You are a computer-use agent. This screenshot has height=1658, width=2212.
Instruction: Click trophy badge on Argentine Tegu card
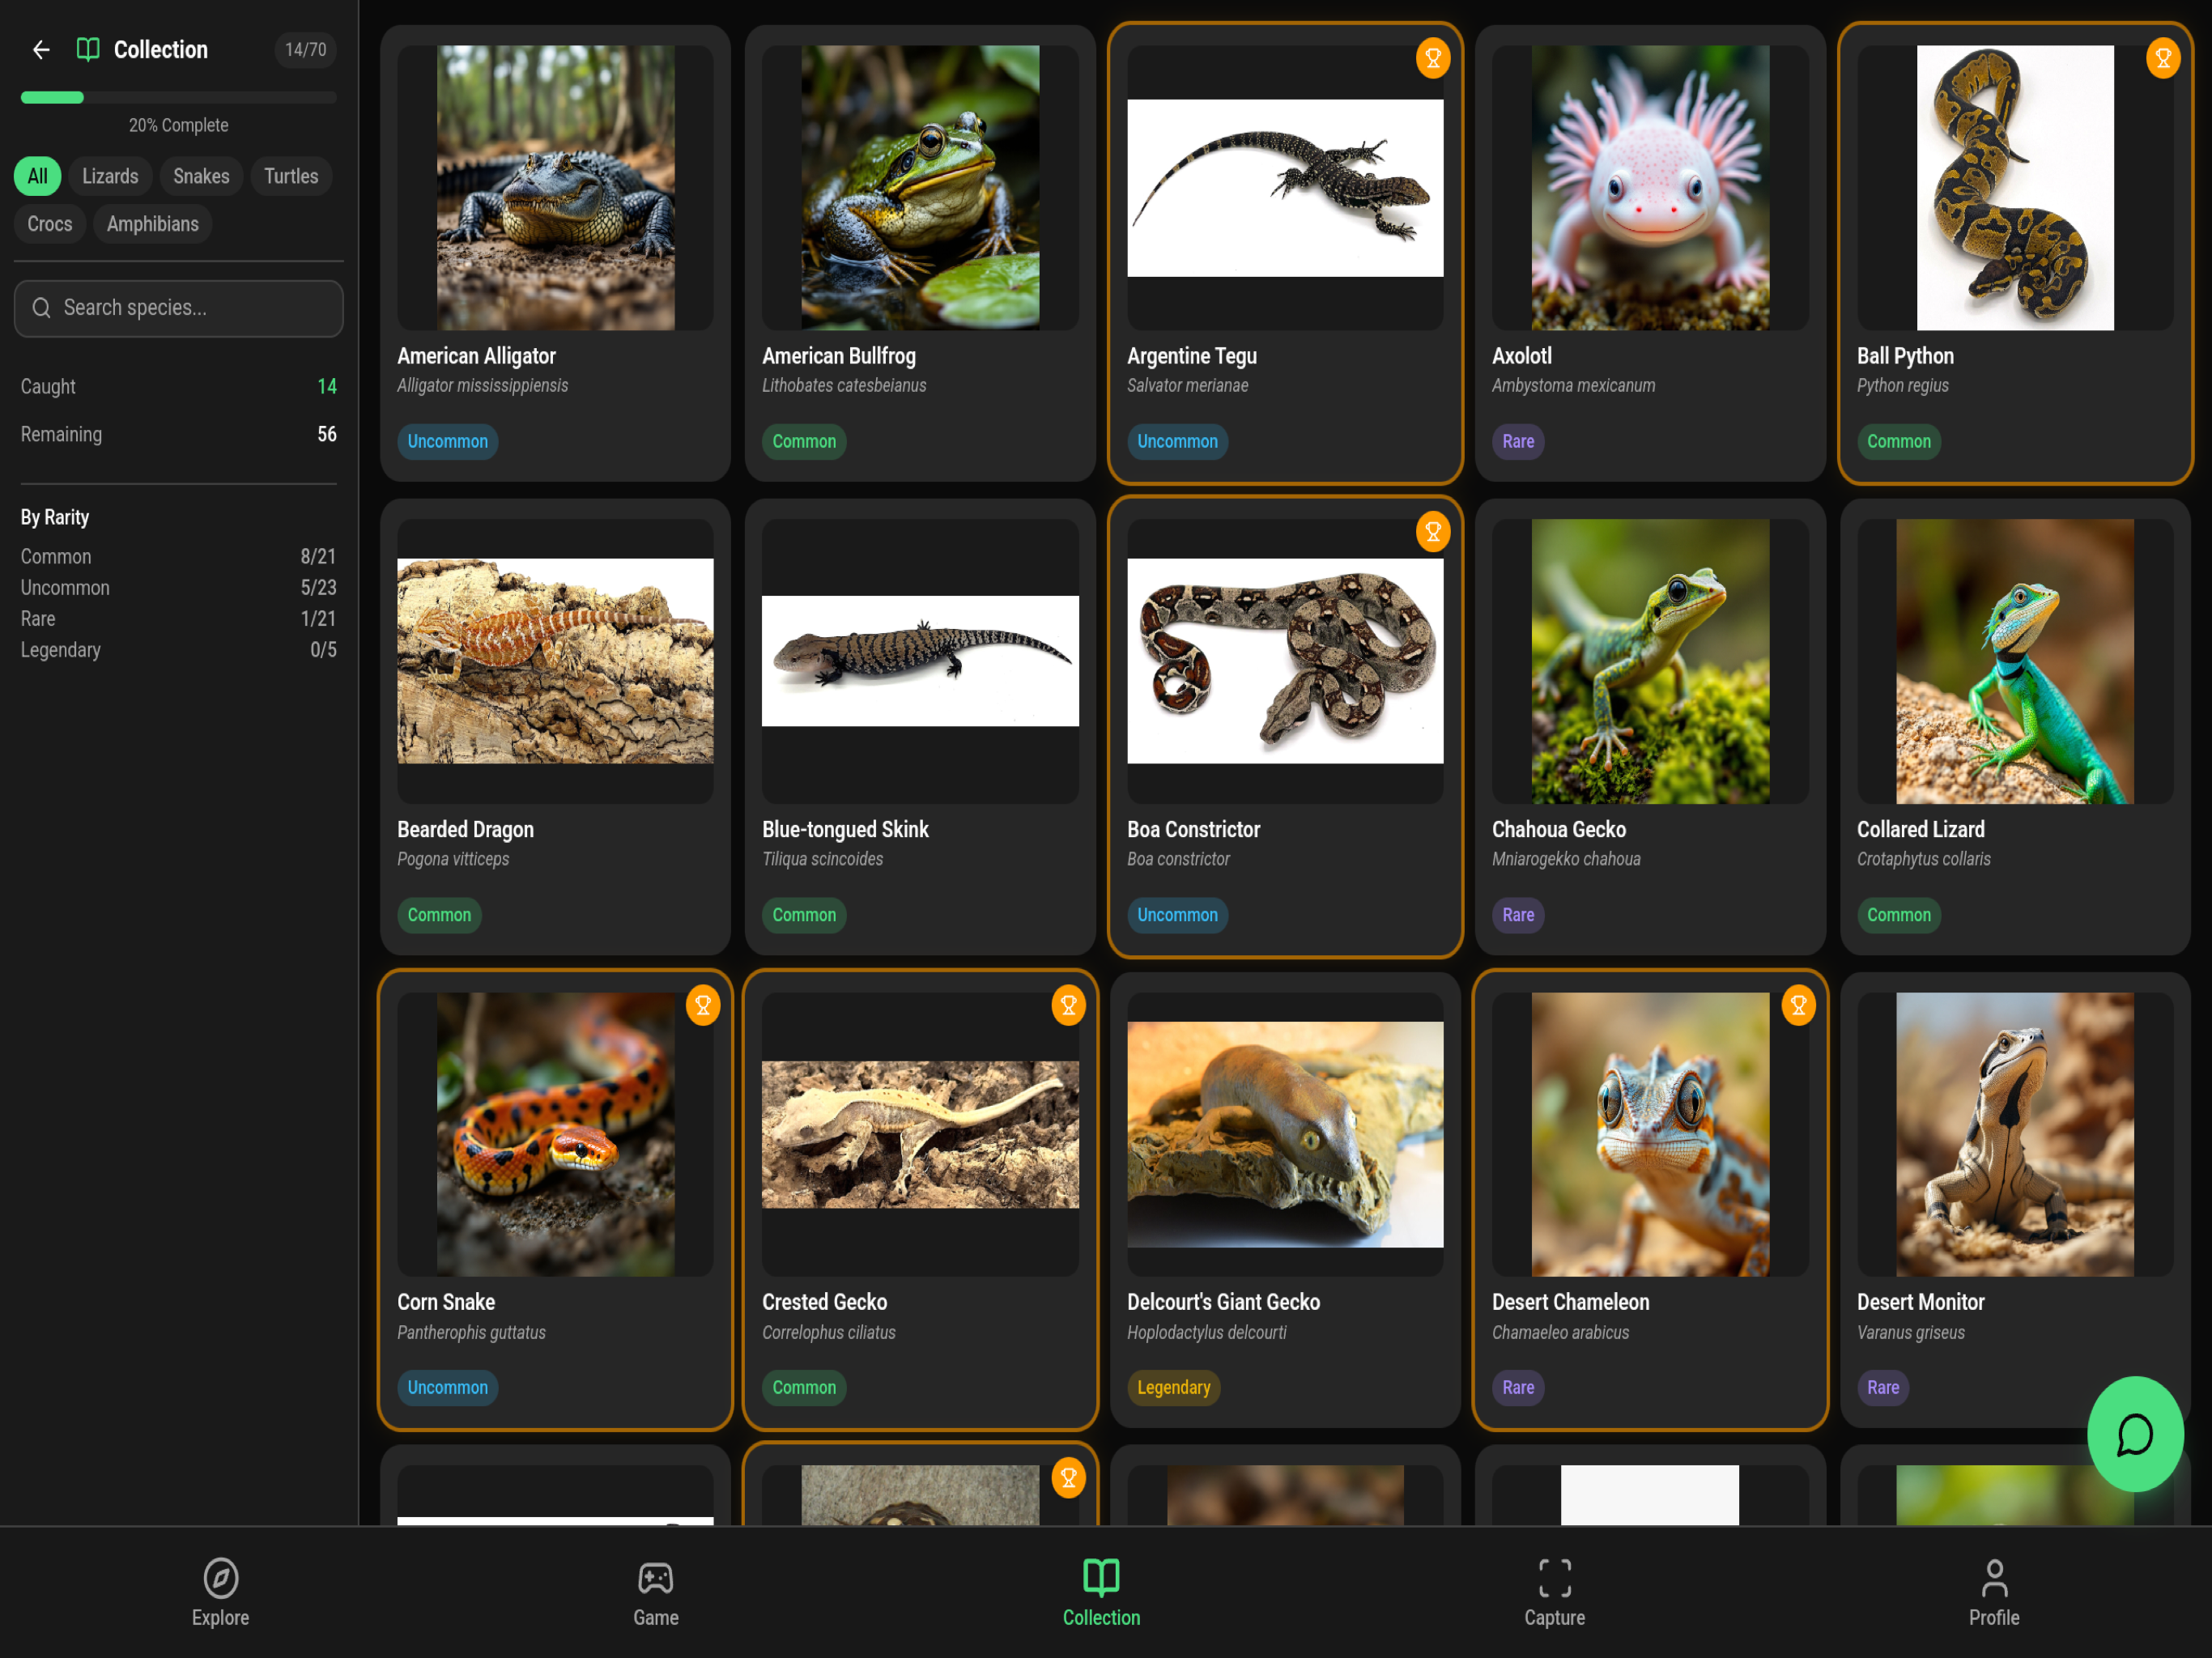(1432, 59)
